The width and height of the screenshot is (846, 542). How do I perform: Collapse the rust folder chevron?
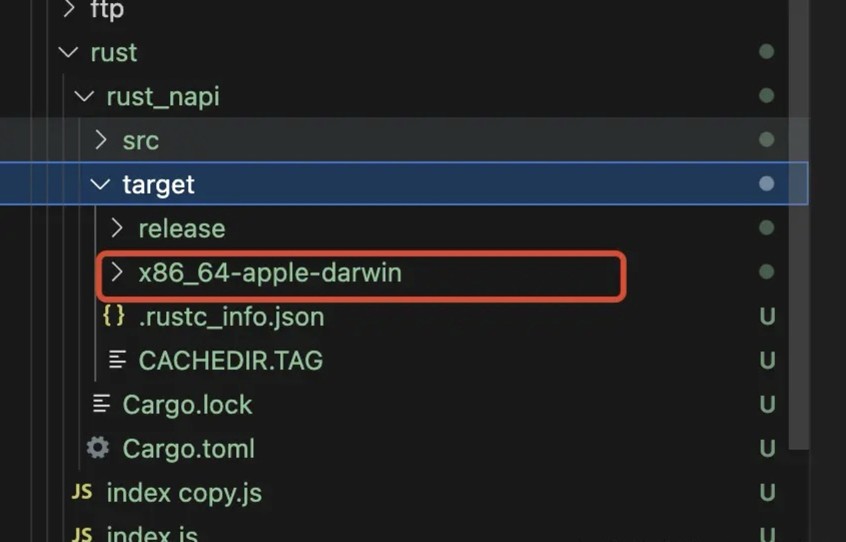point(68,52)
